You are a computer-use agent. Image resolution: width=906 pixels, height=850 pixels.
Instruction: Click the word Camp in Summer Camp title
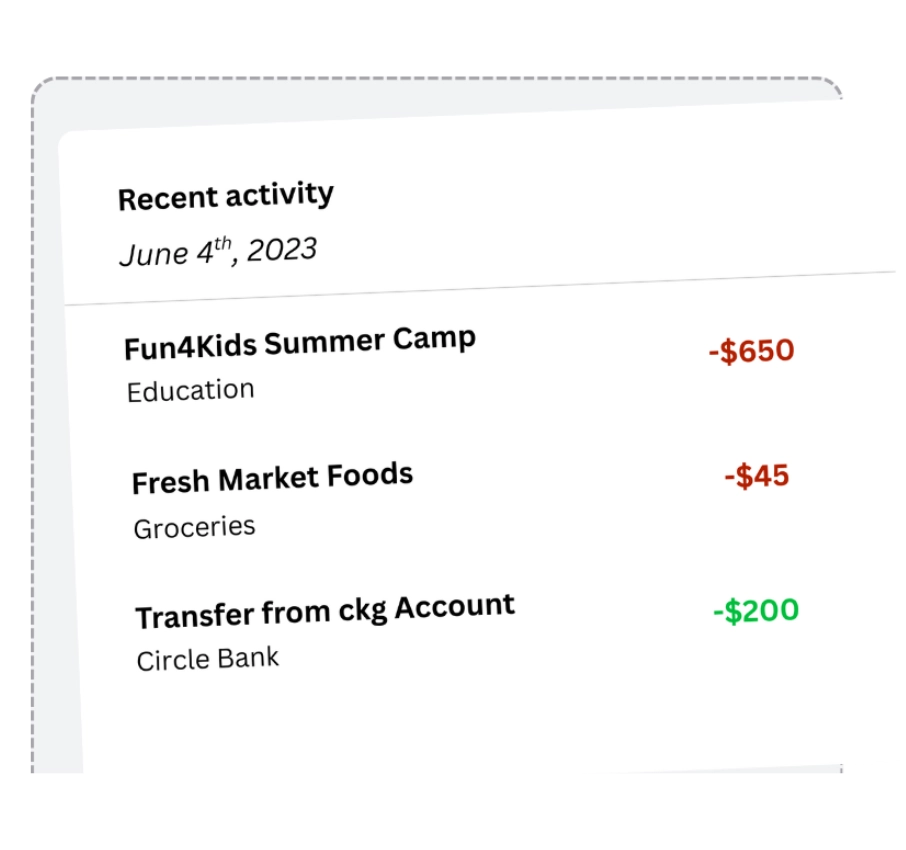point(434,339)
